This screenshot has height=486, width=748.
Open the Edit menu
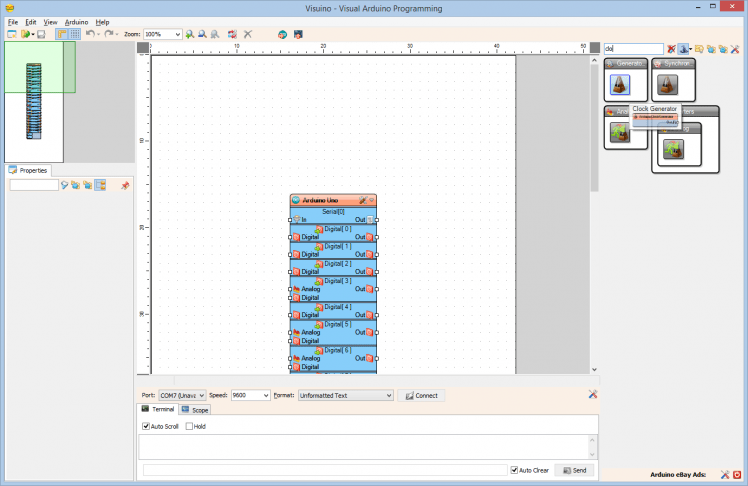(31, 22)
